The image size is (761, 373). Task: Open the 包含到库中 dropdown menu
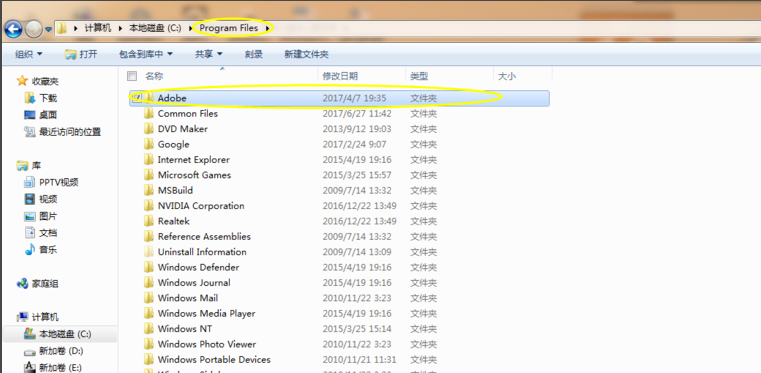[146, 54]
